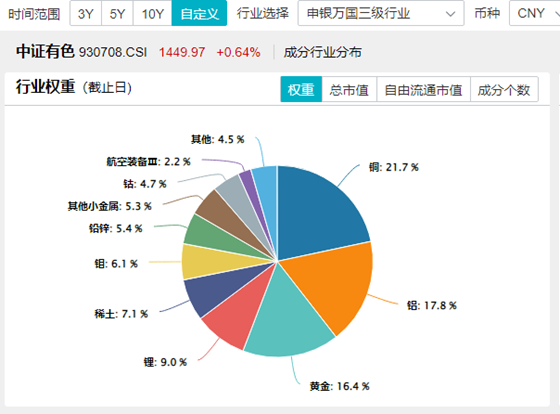Switch to the 成分个数 tab
This screenshot has width=560, height=414.
[x=504, y=89]
